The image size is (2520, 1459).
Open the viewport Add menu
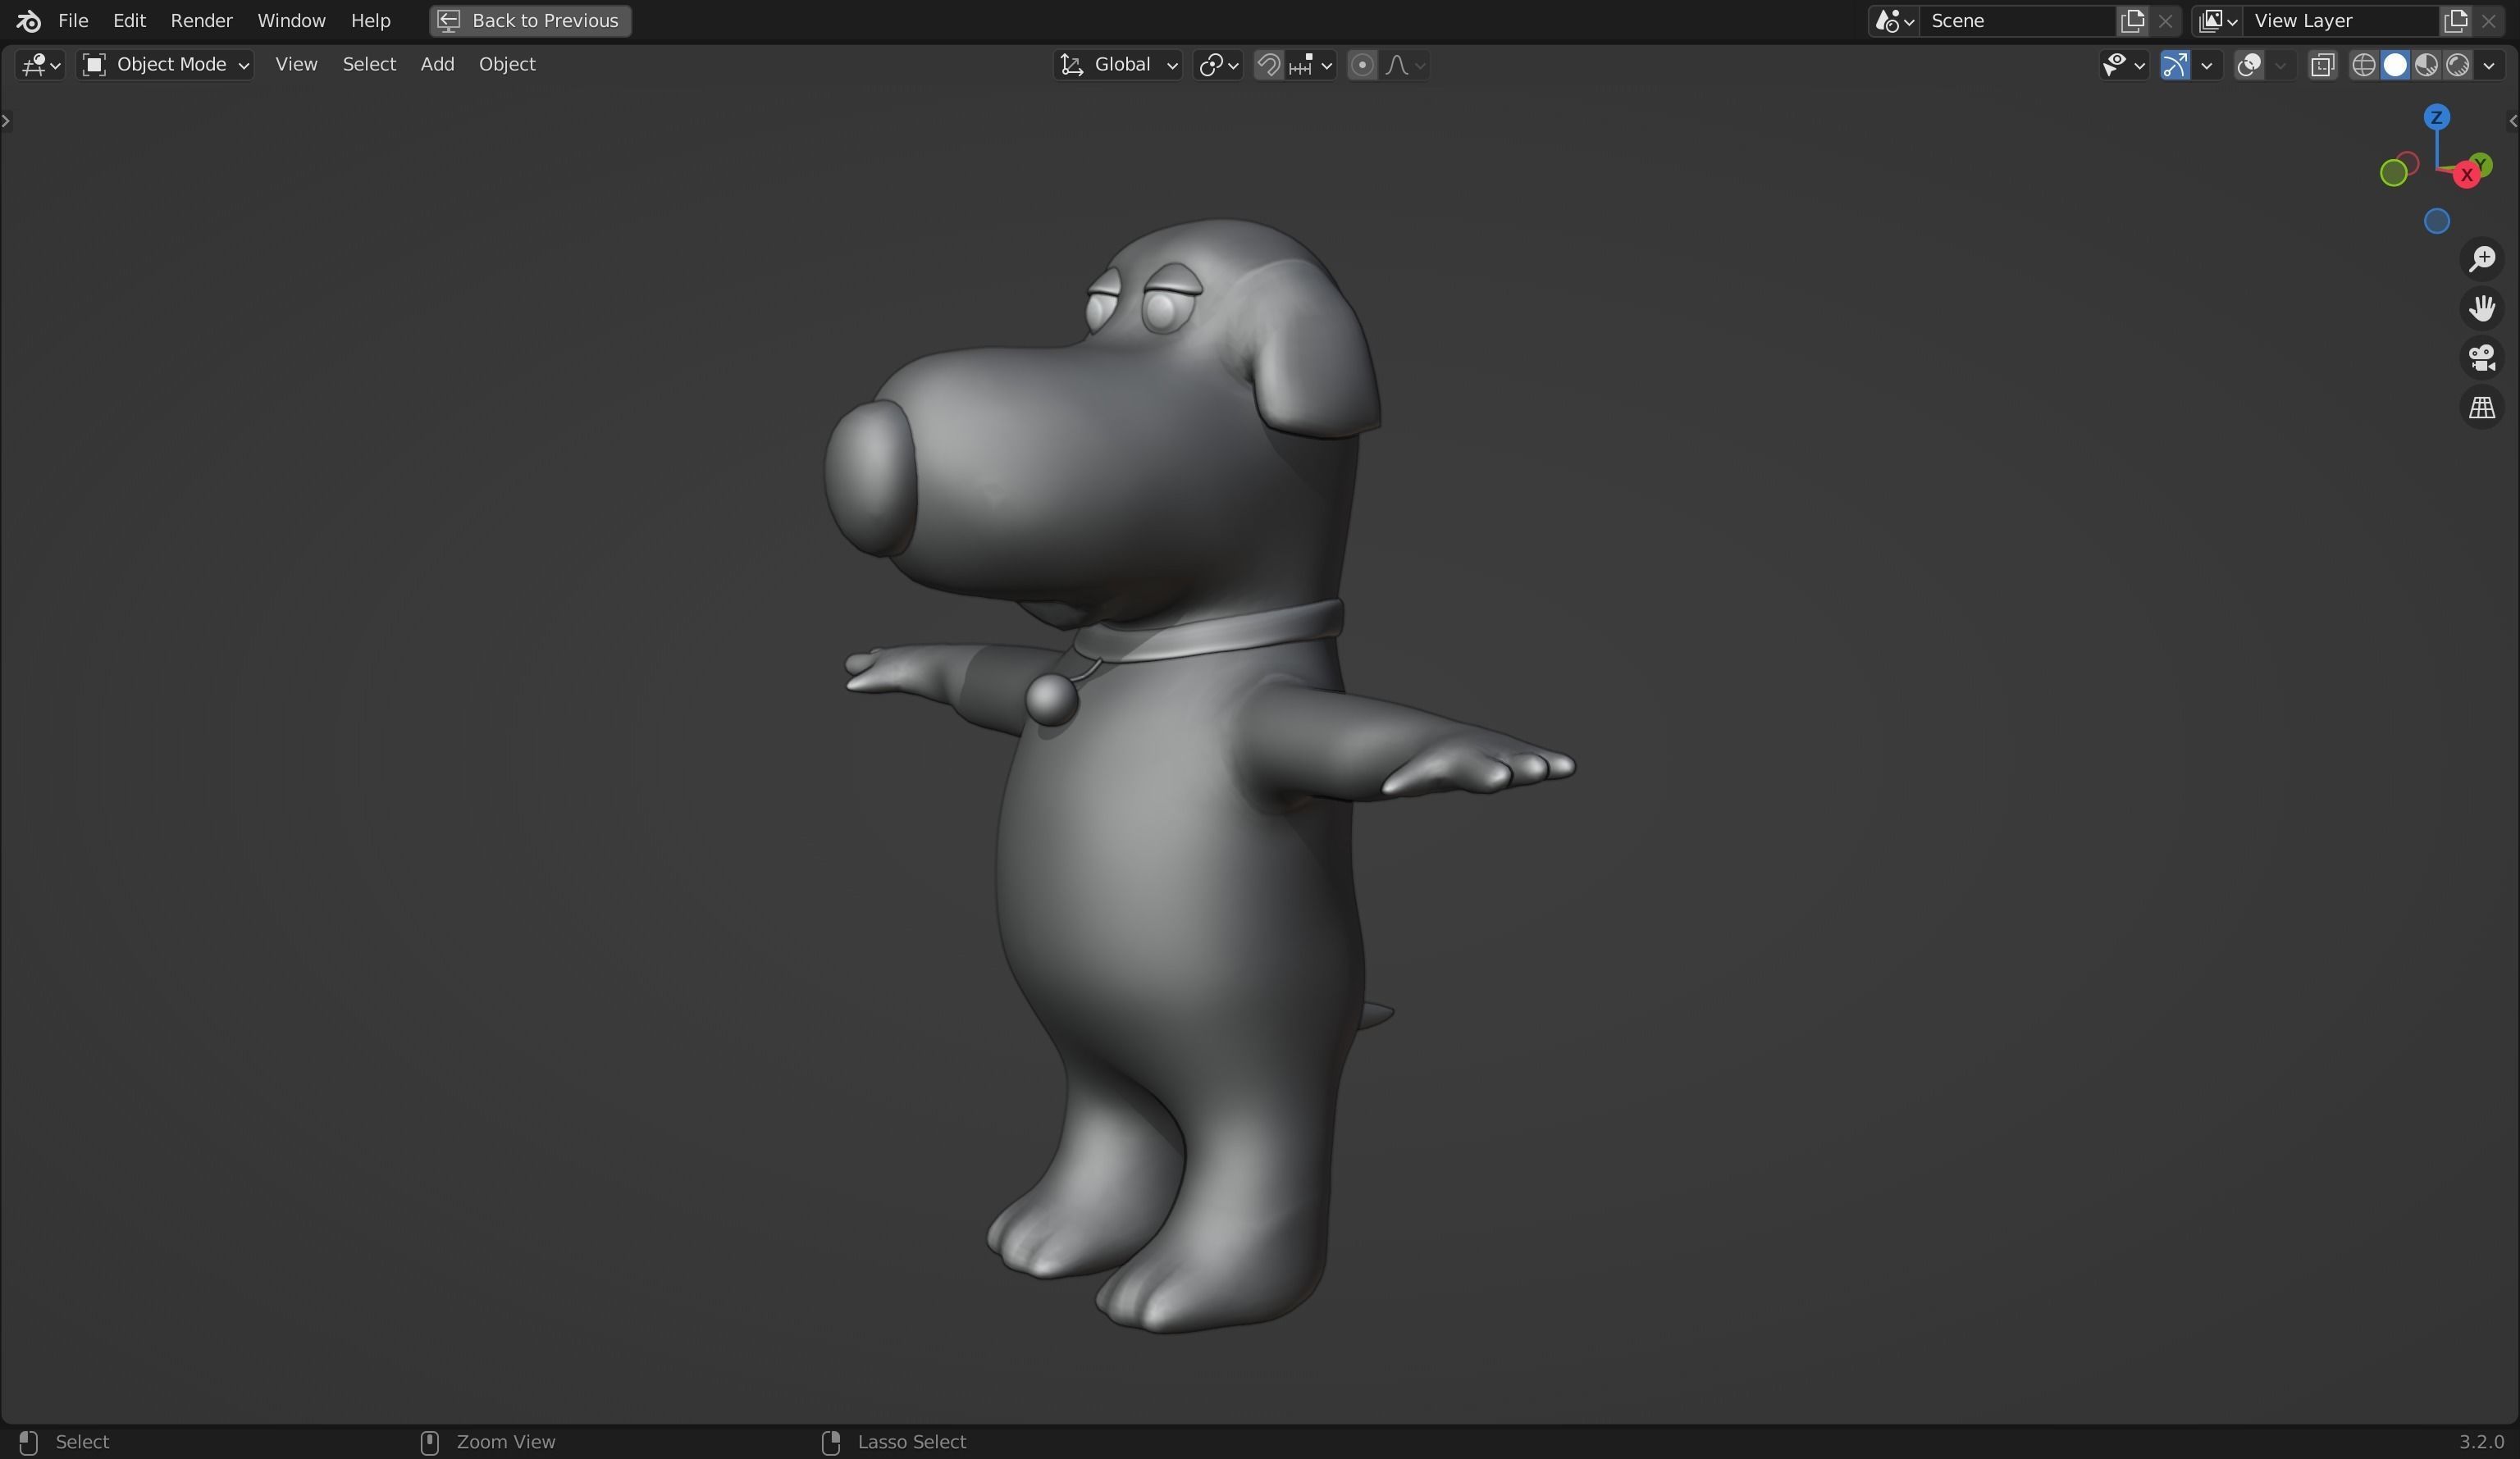click(x=437, y=65)
